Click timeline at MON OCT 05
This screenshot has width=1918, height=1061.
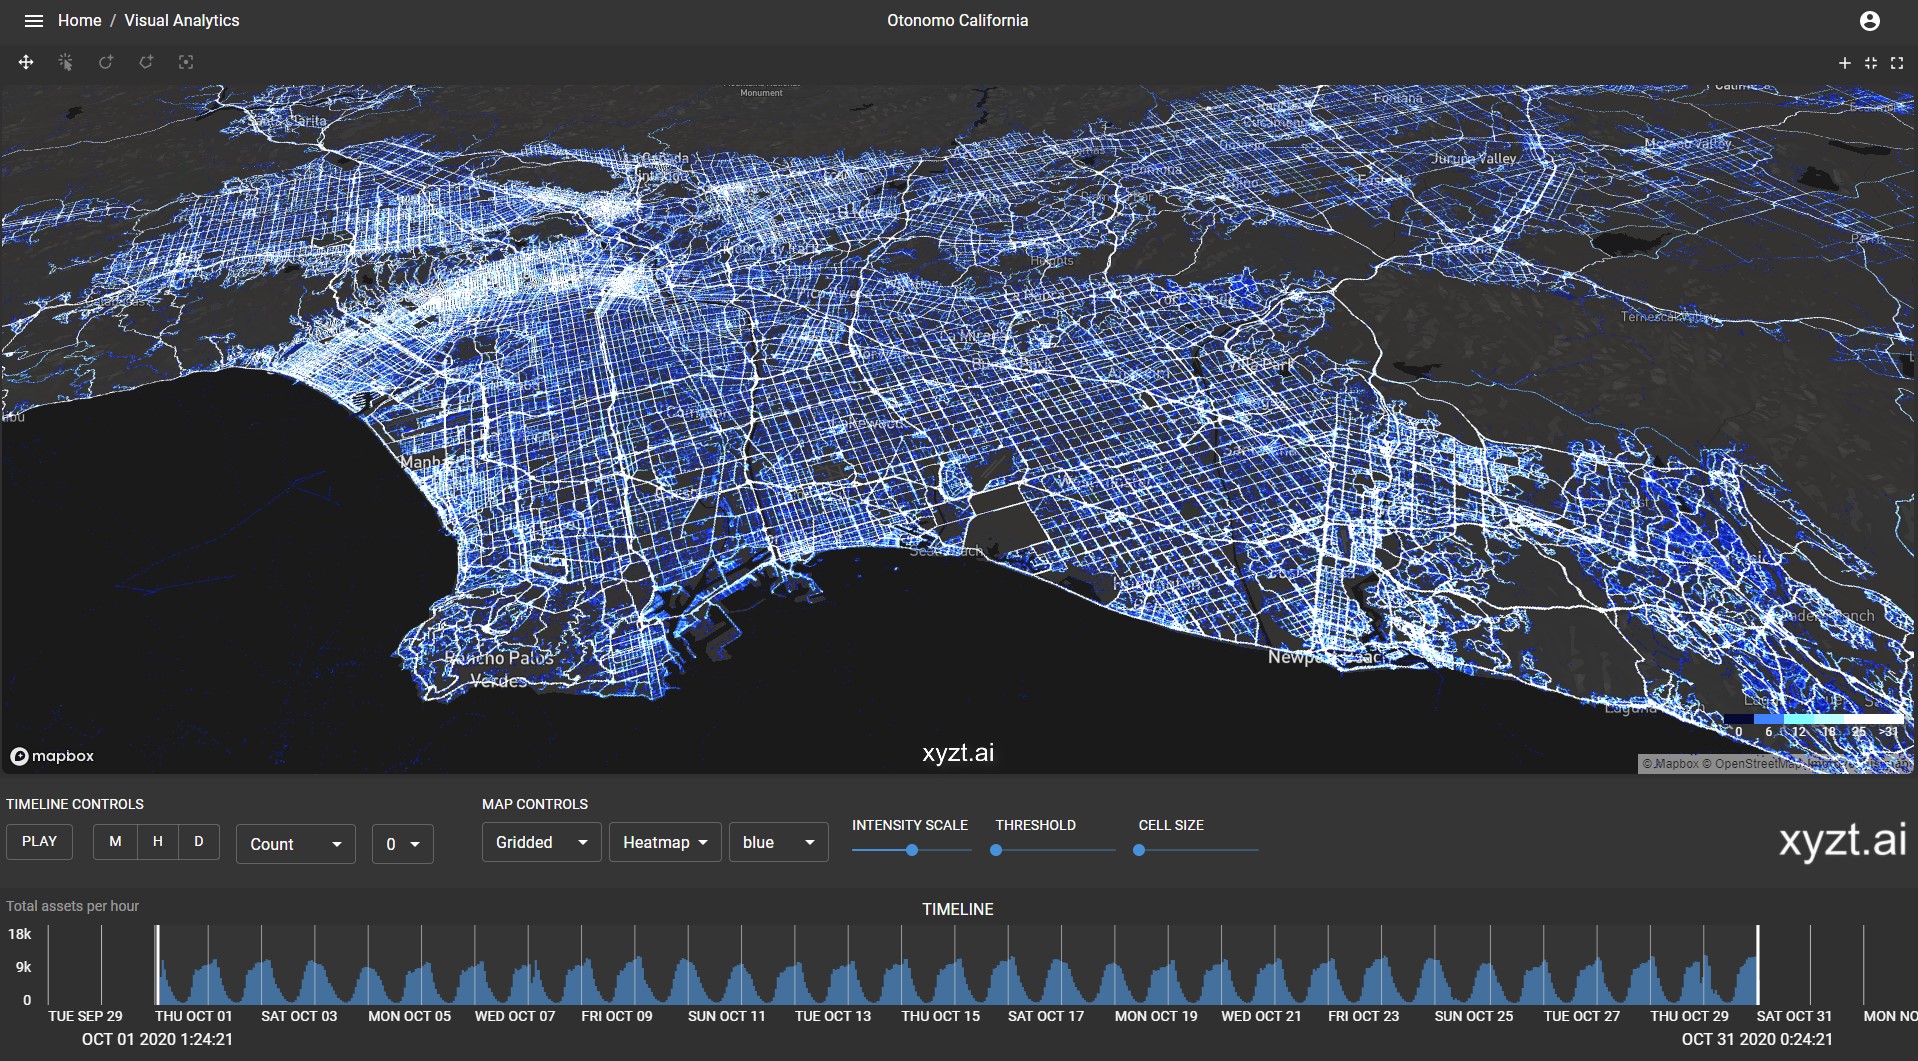pyautogui.click(x=409, y=1016)
